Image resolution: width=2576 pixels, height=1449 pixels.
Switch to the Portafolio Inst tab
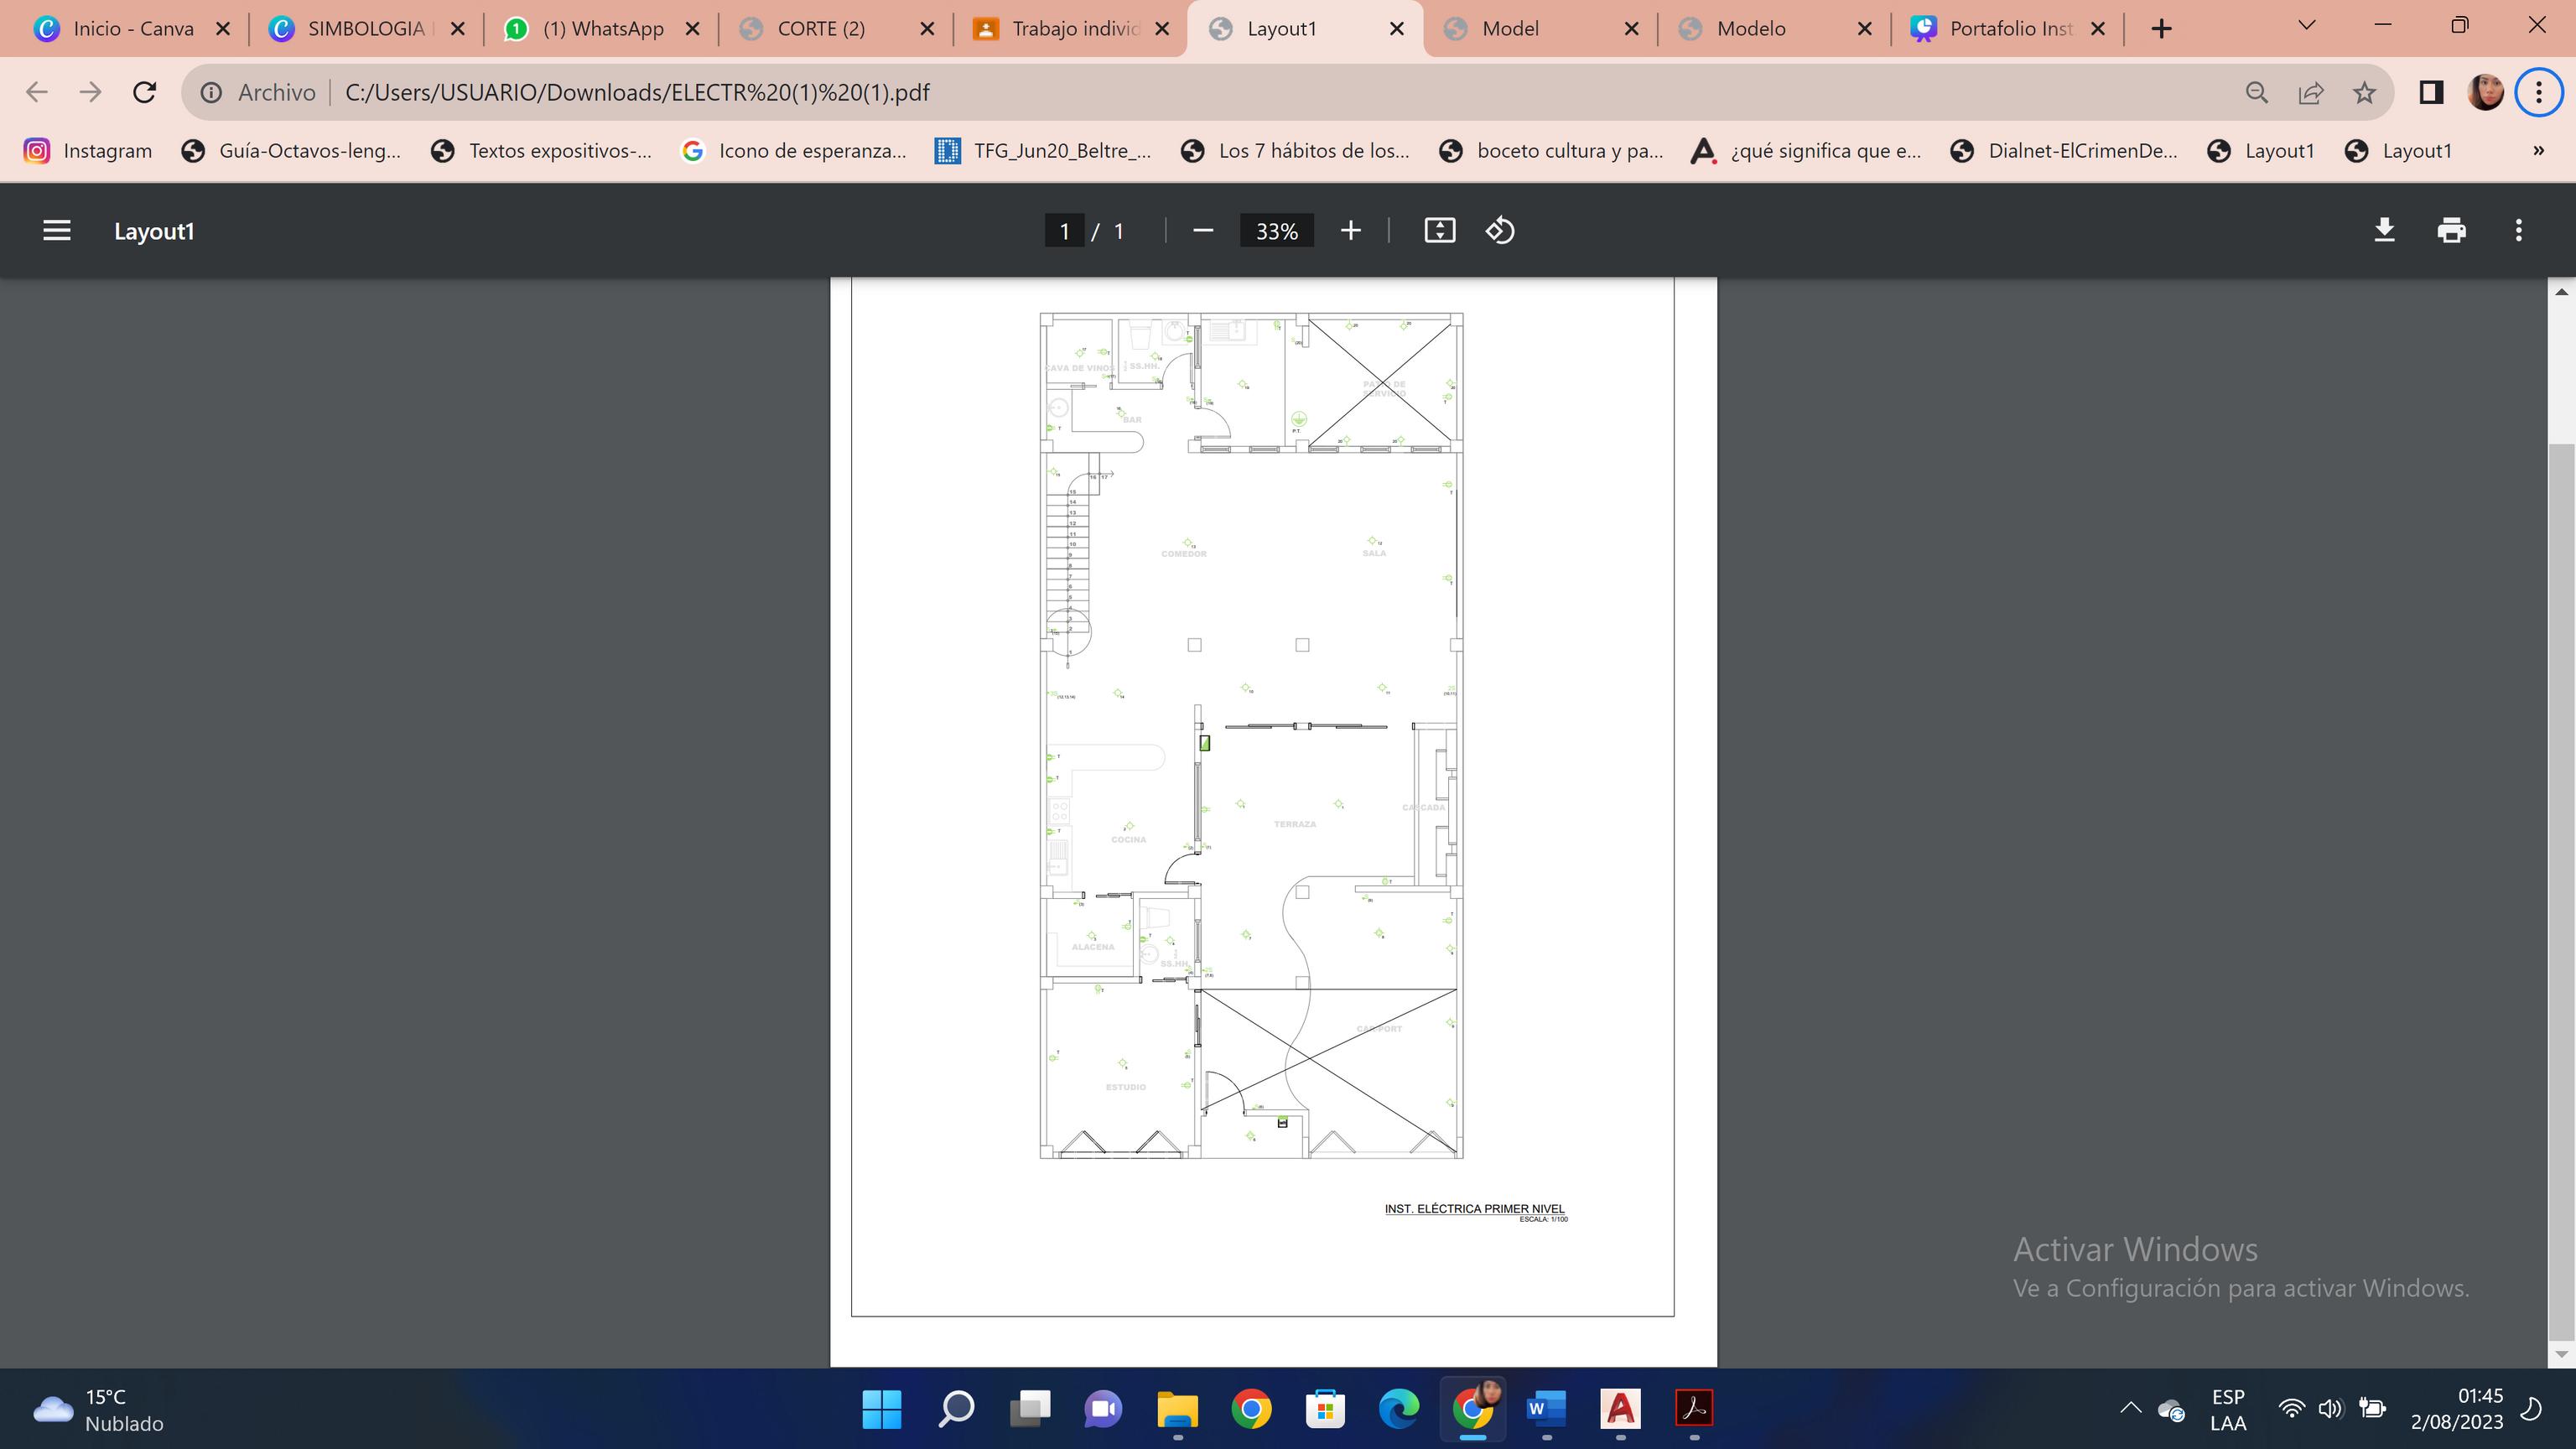(x=2010, y=29)
